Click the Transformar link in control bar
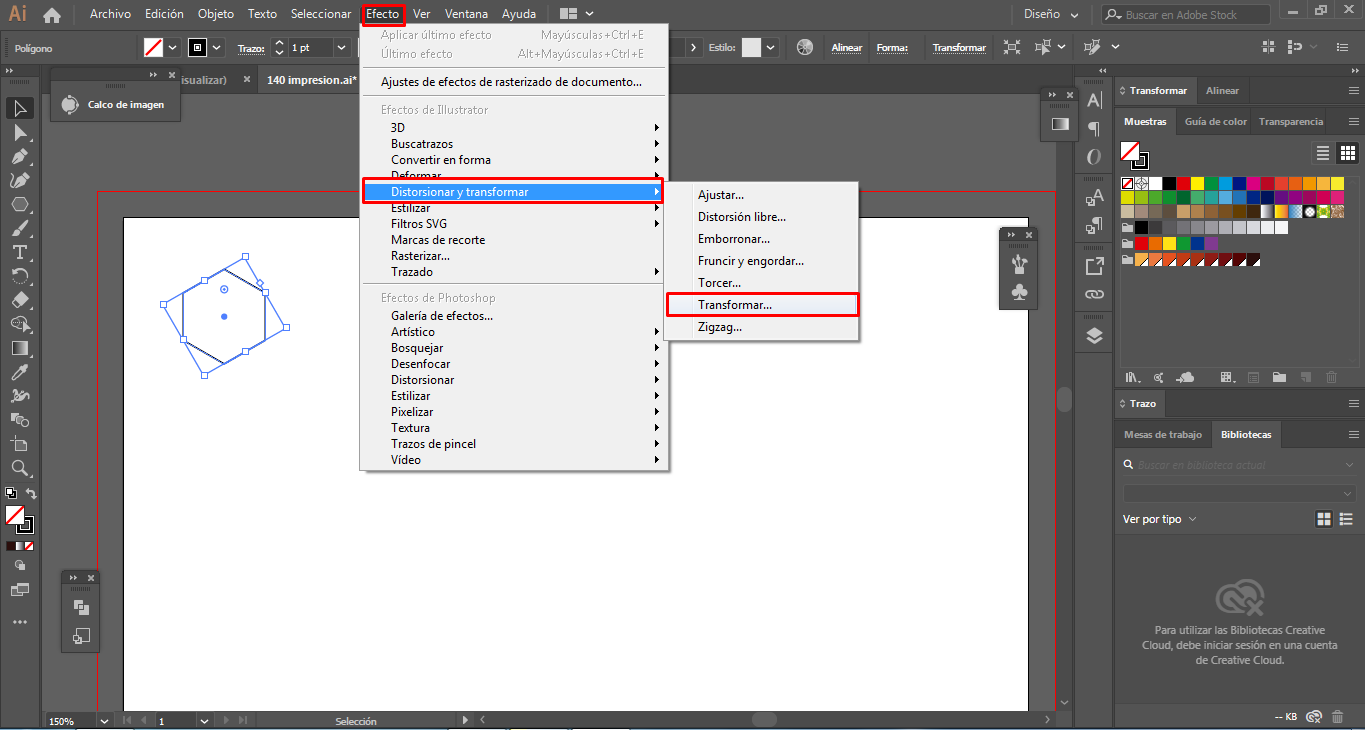 point(959,48)
